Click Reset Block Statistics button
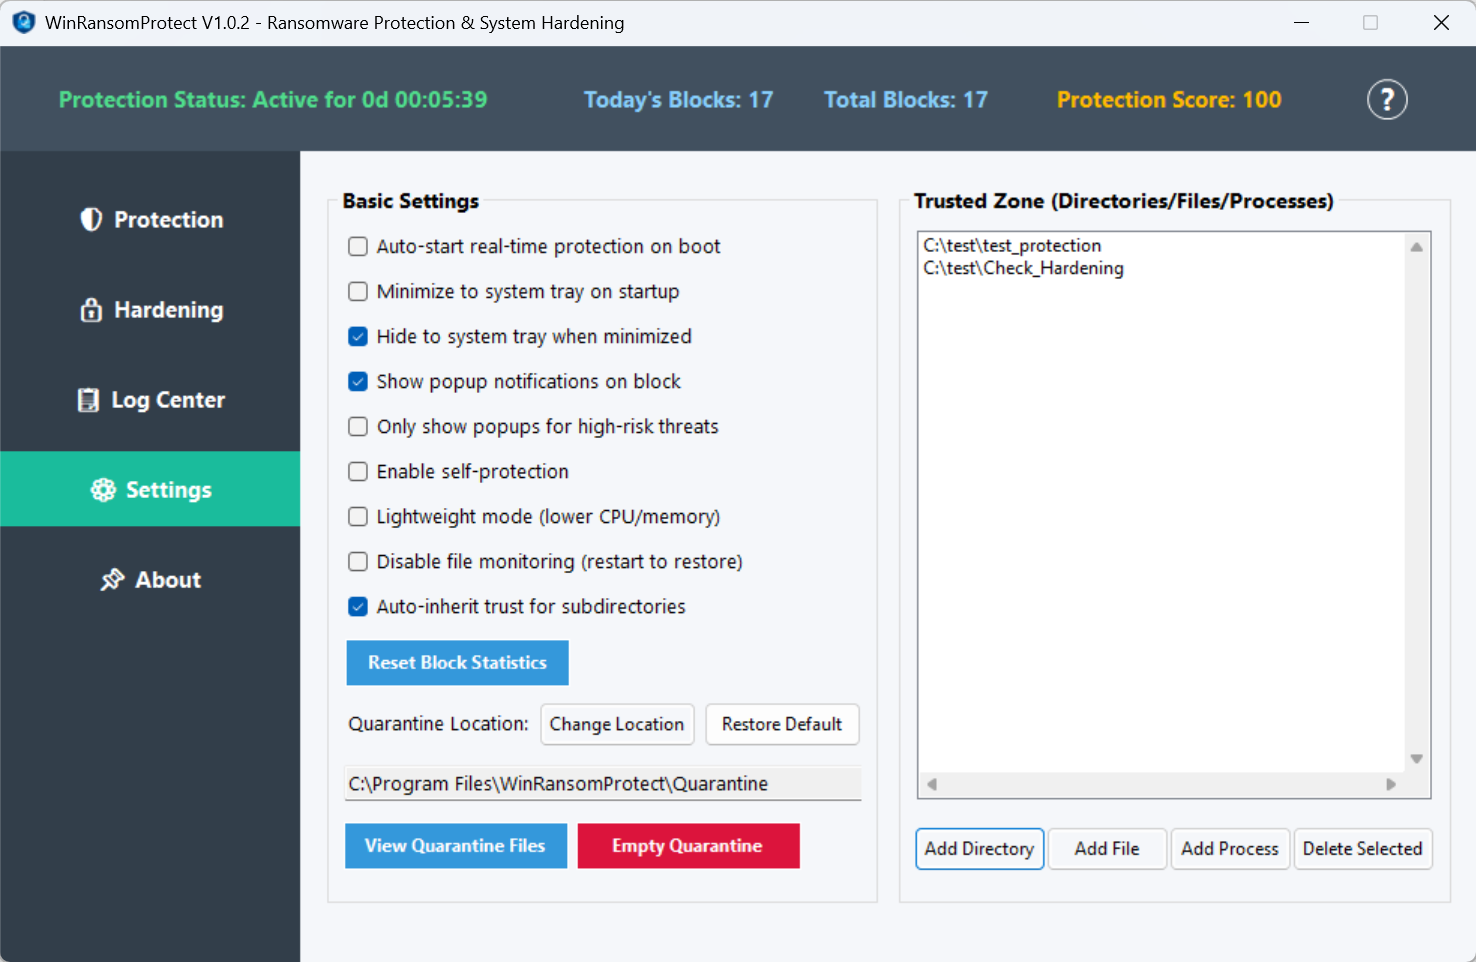Image resolution: width=1476 pixels, height=962 pixels. (457, 663)
